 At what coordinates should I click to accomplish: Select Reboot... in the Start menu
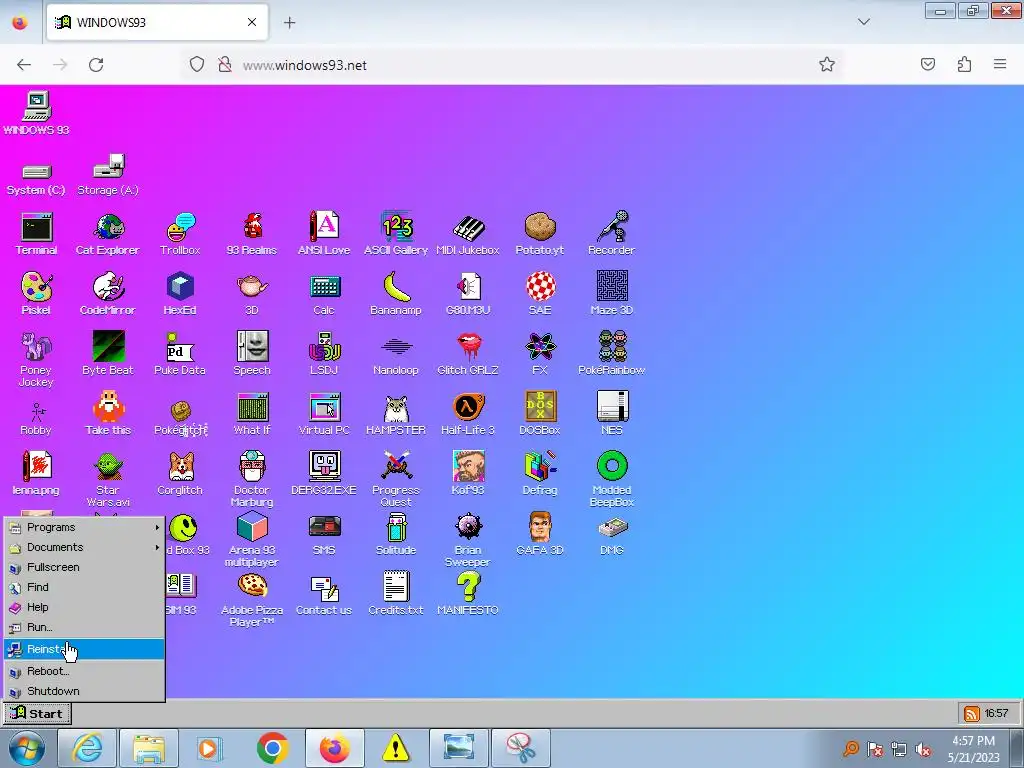coord(84,671)
